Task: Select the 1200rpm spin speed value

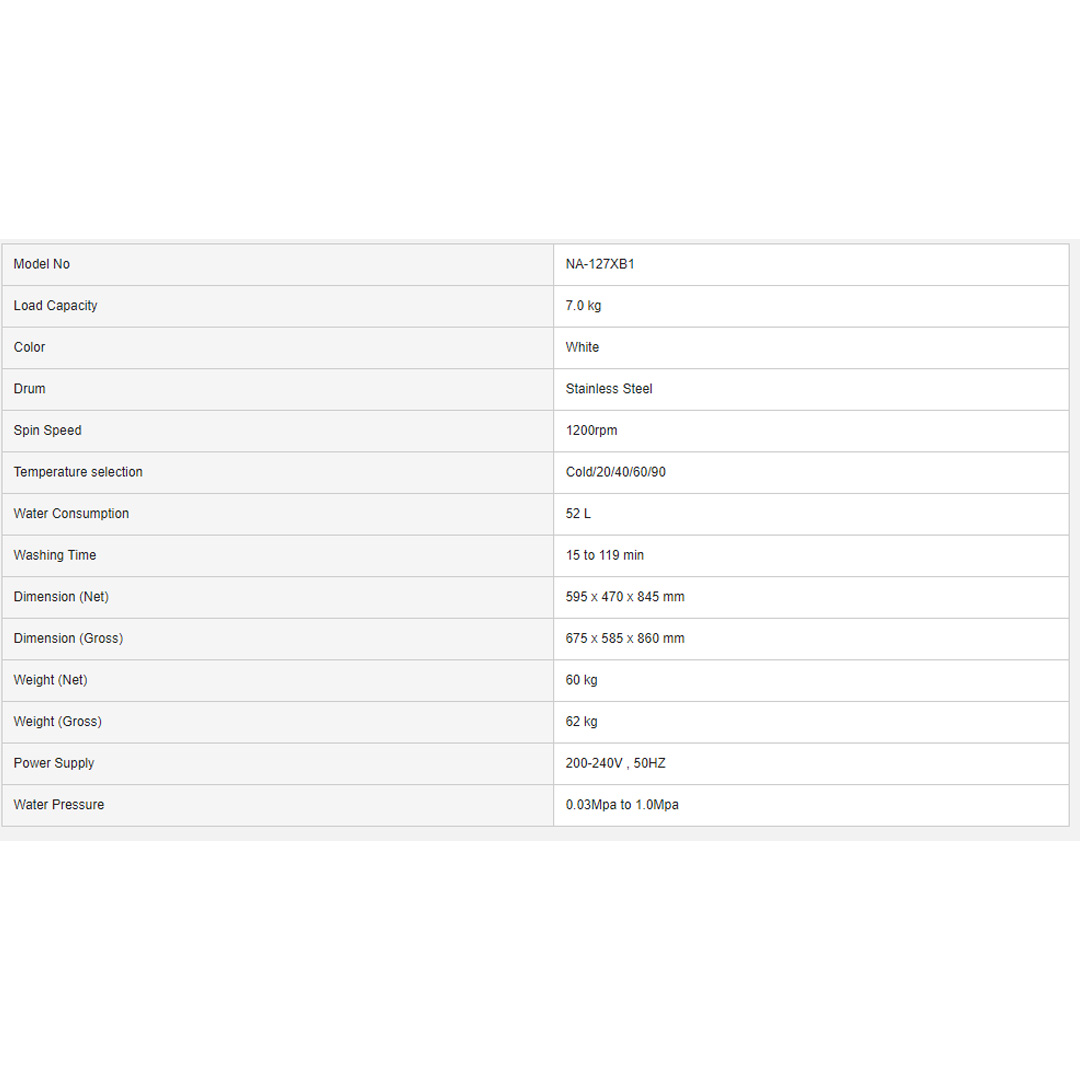Action: [x=593, y=430]
